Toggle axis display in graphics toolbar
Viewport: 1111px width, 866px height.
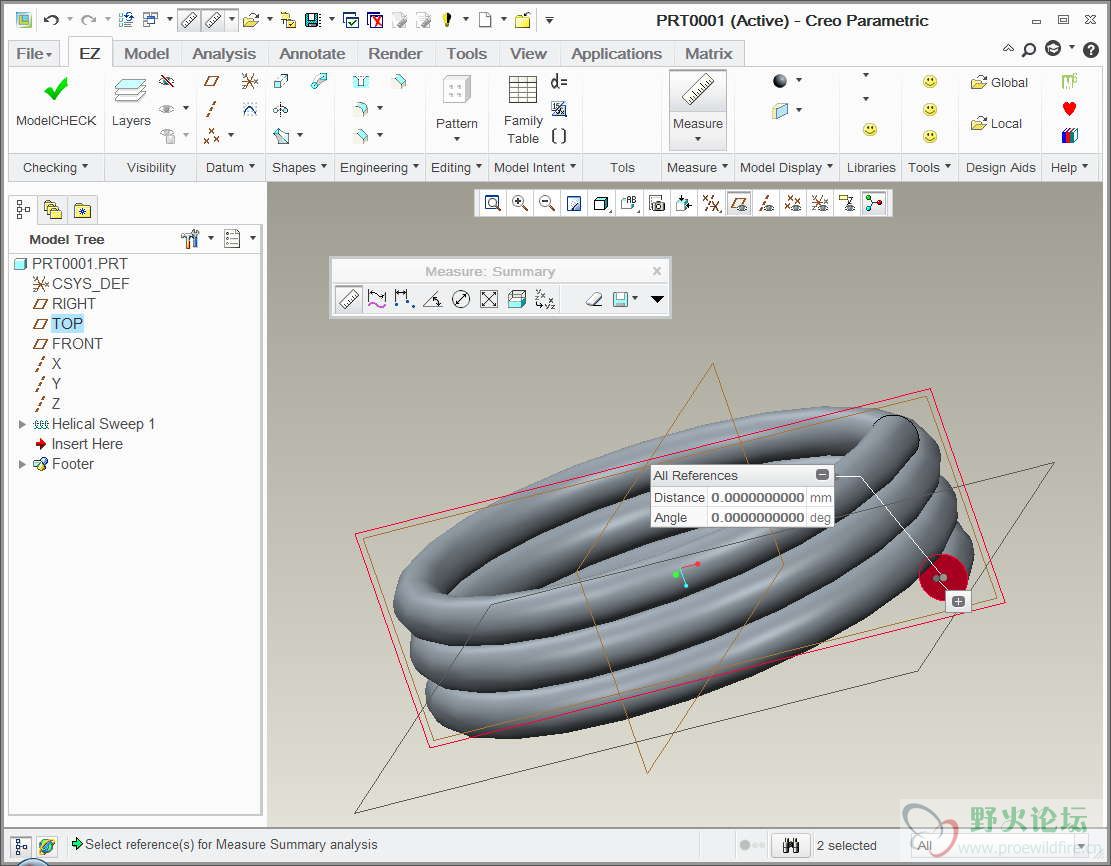pyautogui.click(x=766, y=204)
